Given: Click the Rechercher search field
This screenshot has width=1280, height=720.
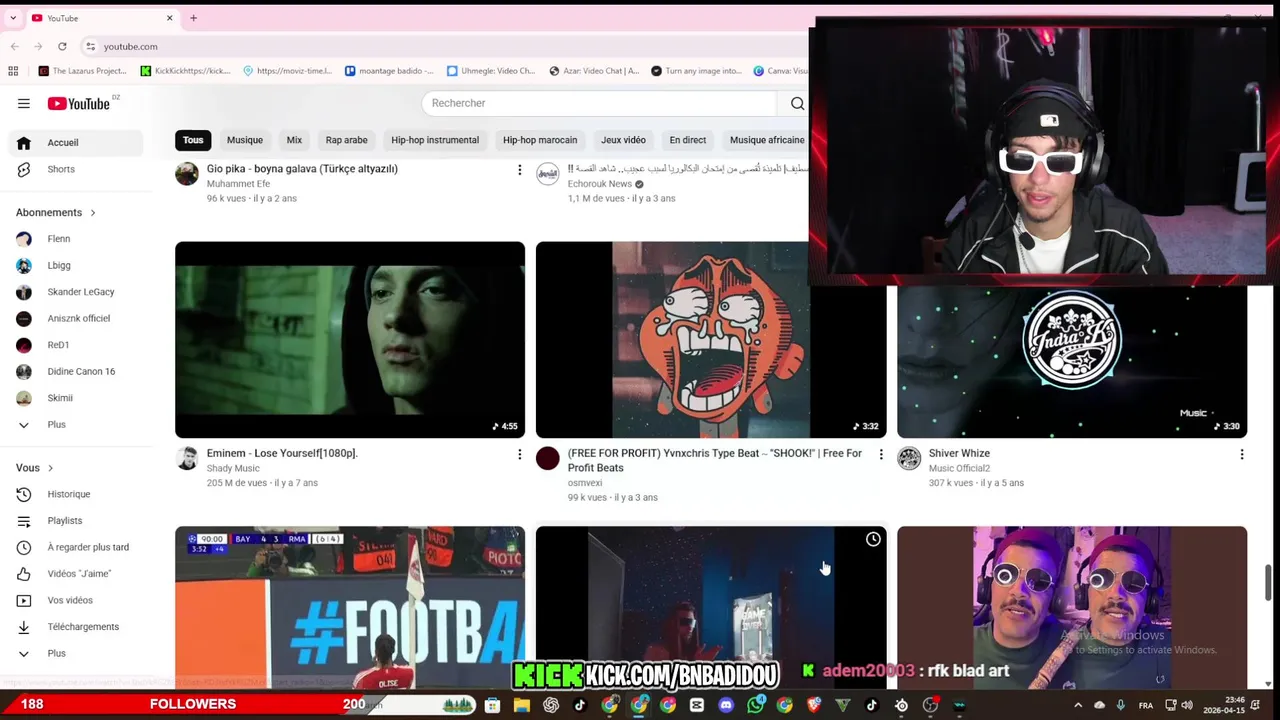Looking at the screenshot, I should pyautogui.click(x=599, y=103).
